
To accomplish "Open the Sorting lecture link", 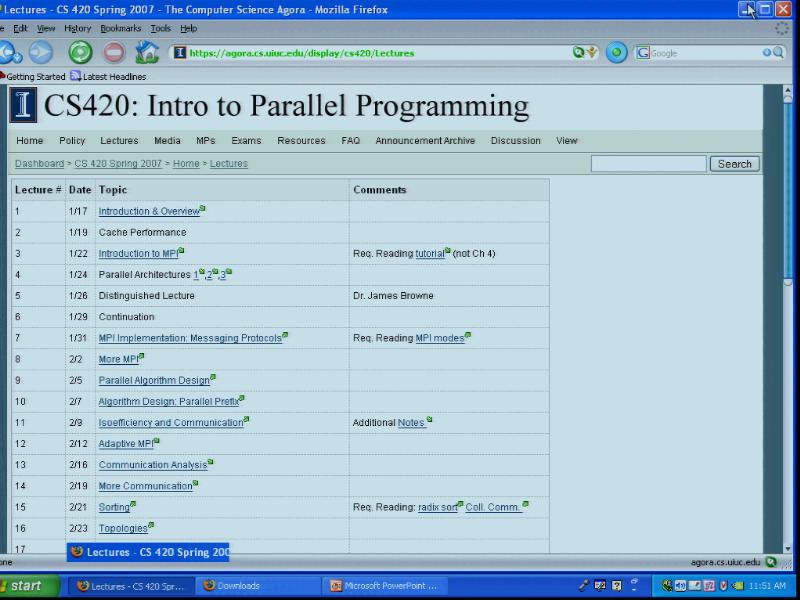I will click(114, 508).
